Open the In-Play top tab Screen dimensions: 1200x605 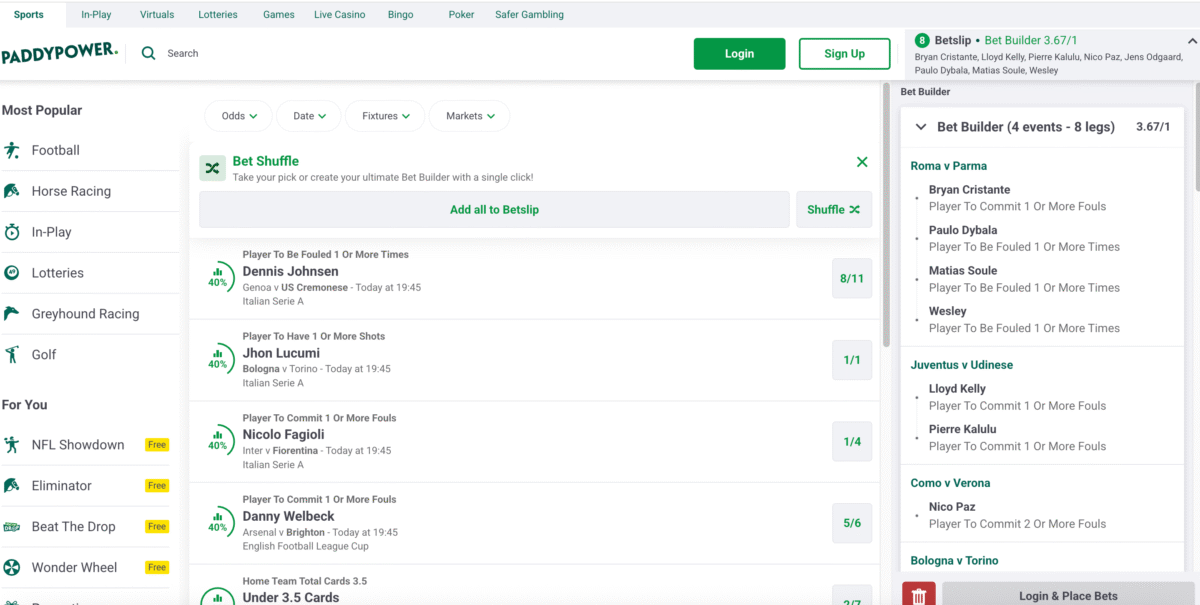[x=96, y=15]
